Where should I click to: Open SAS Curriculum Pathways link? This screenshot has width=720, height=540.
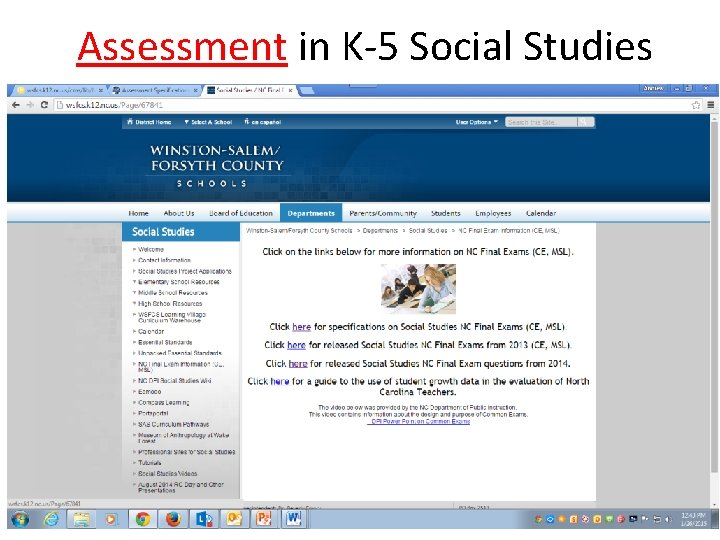pyautogui.click(x=173, y=424)
